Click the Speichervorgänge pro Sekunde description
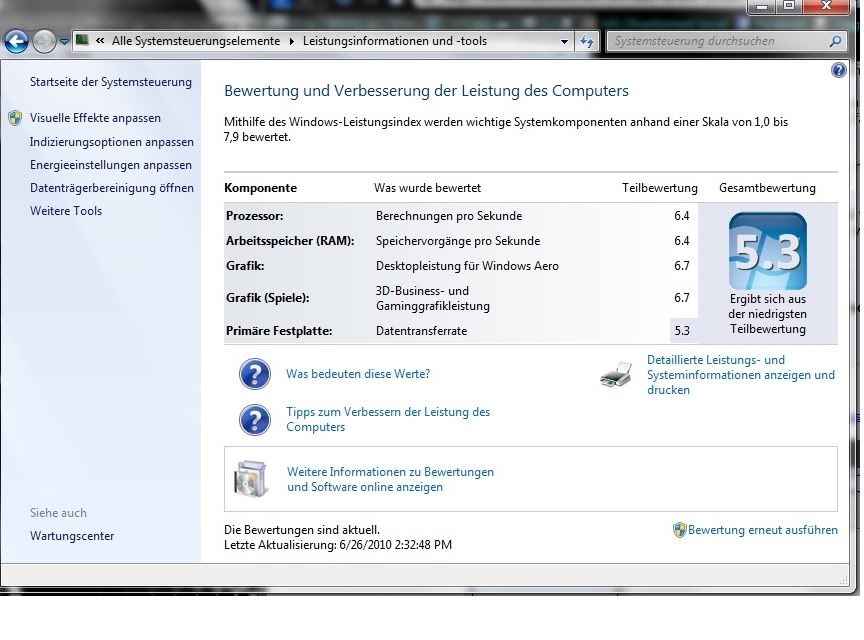 [458, 241]
